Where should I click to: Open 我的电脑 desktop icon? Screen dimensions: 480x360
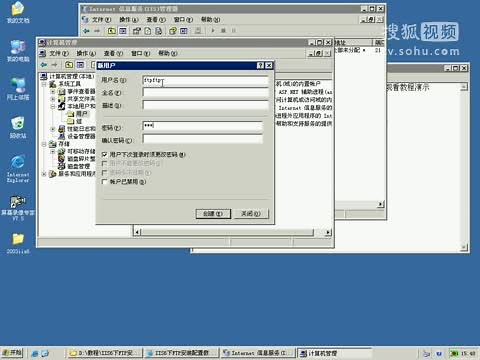click(x=18, y=51)
